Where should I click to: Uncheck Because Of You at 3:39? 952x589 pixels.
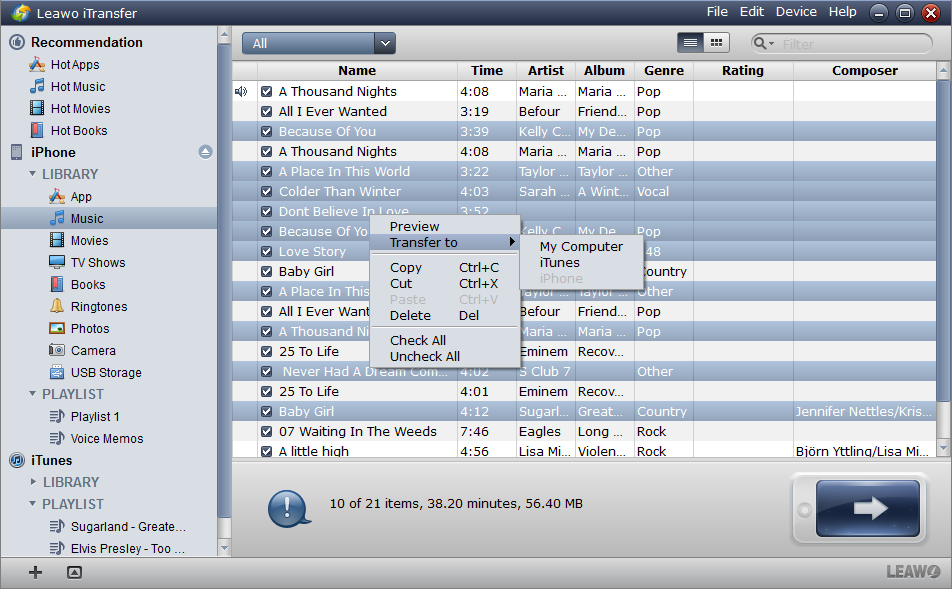[x=266, y=132]
